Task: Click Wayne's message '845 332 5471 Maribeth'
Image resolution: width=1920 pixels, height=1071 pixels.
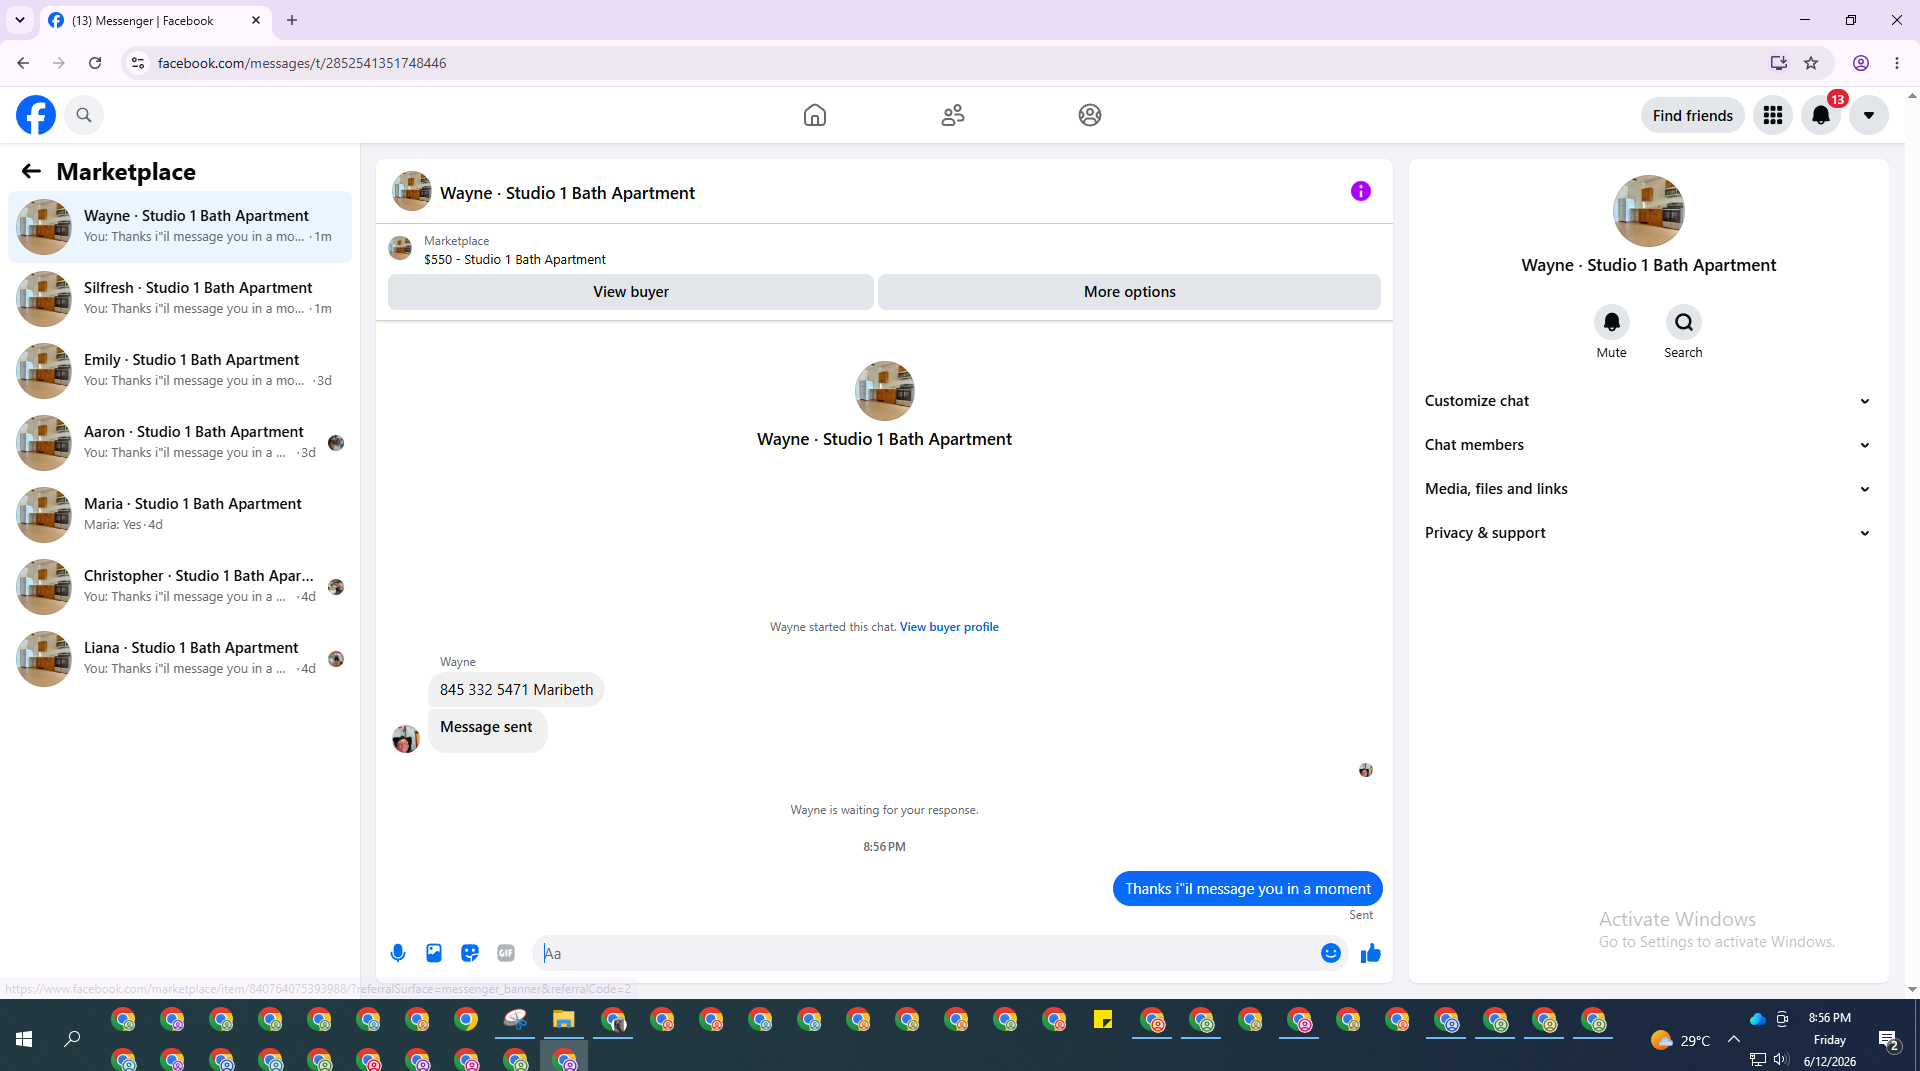Action: (516, 690)
